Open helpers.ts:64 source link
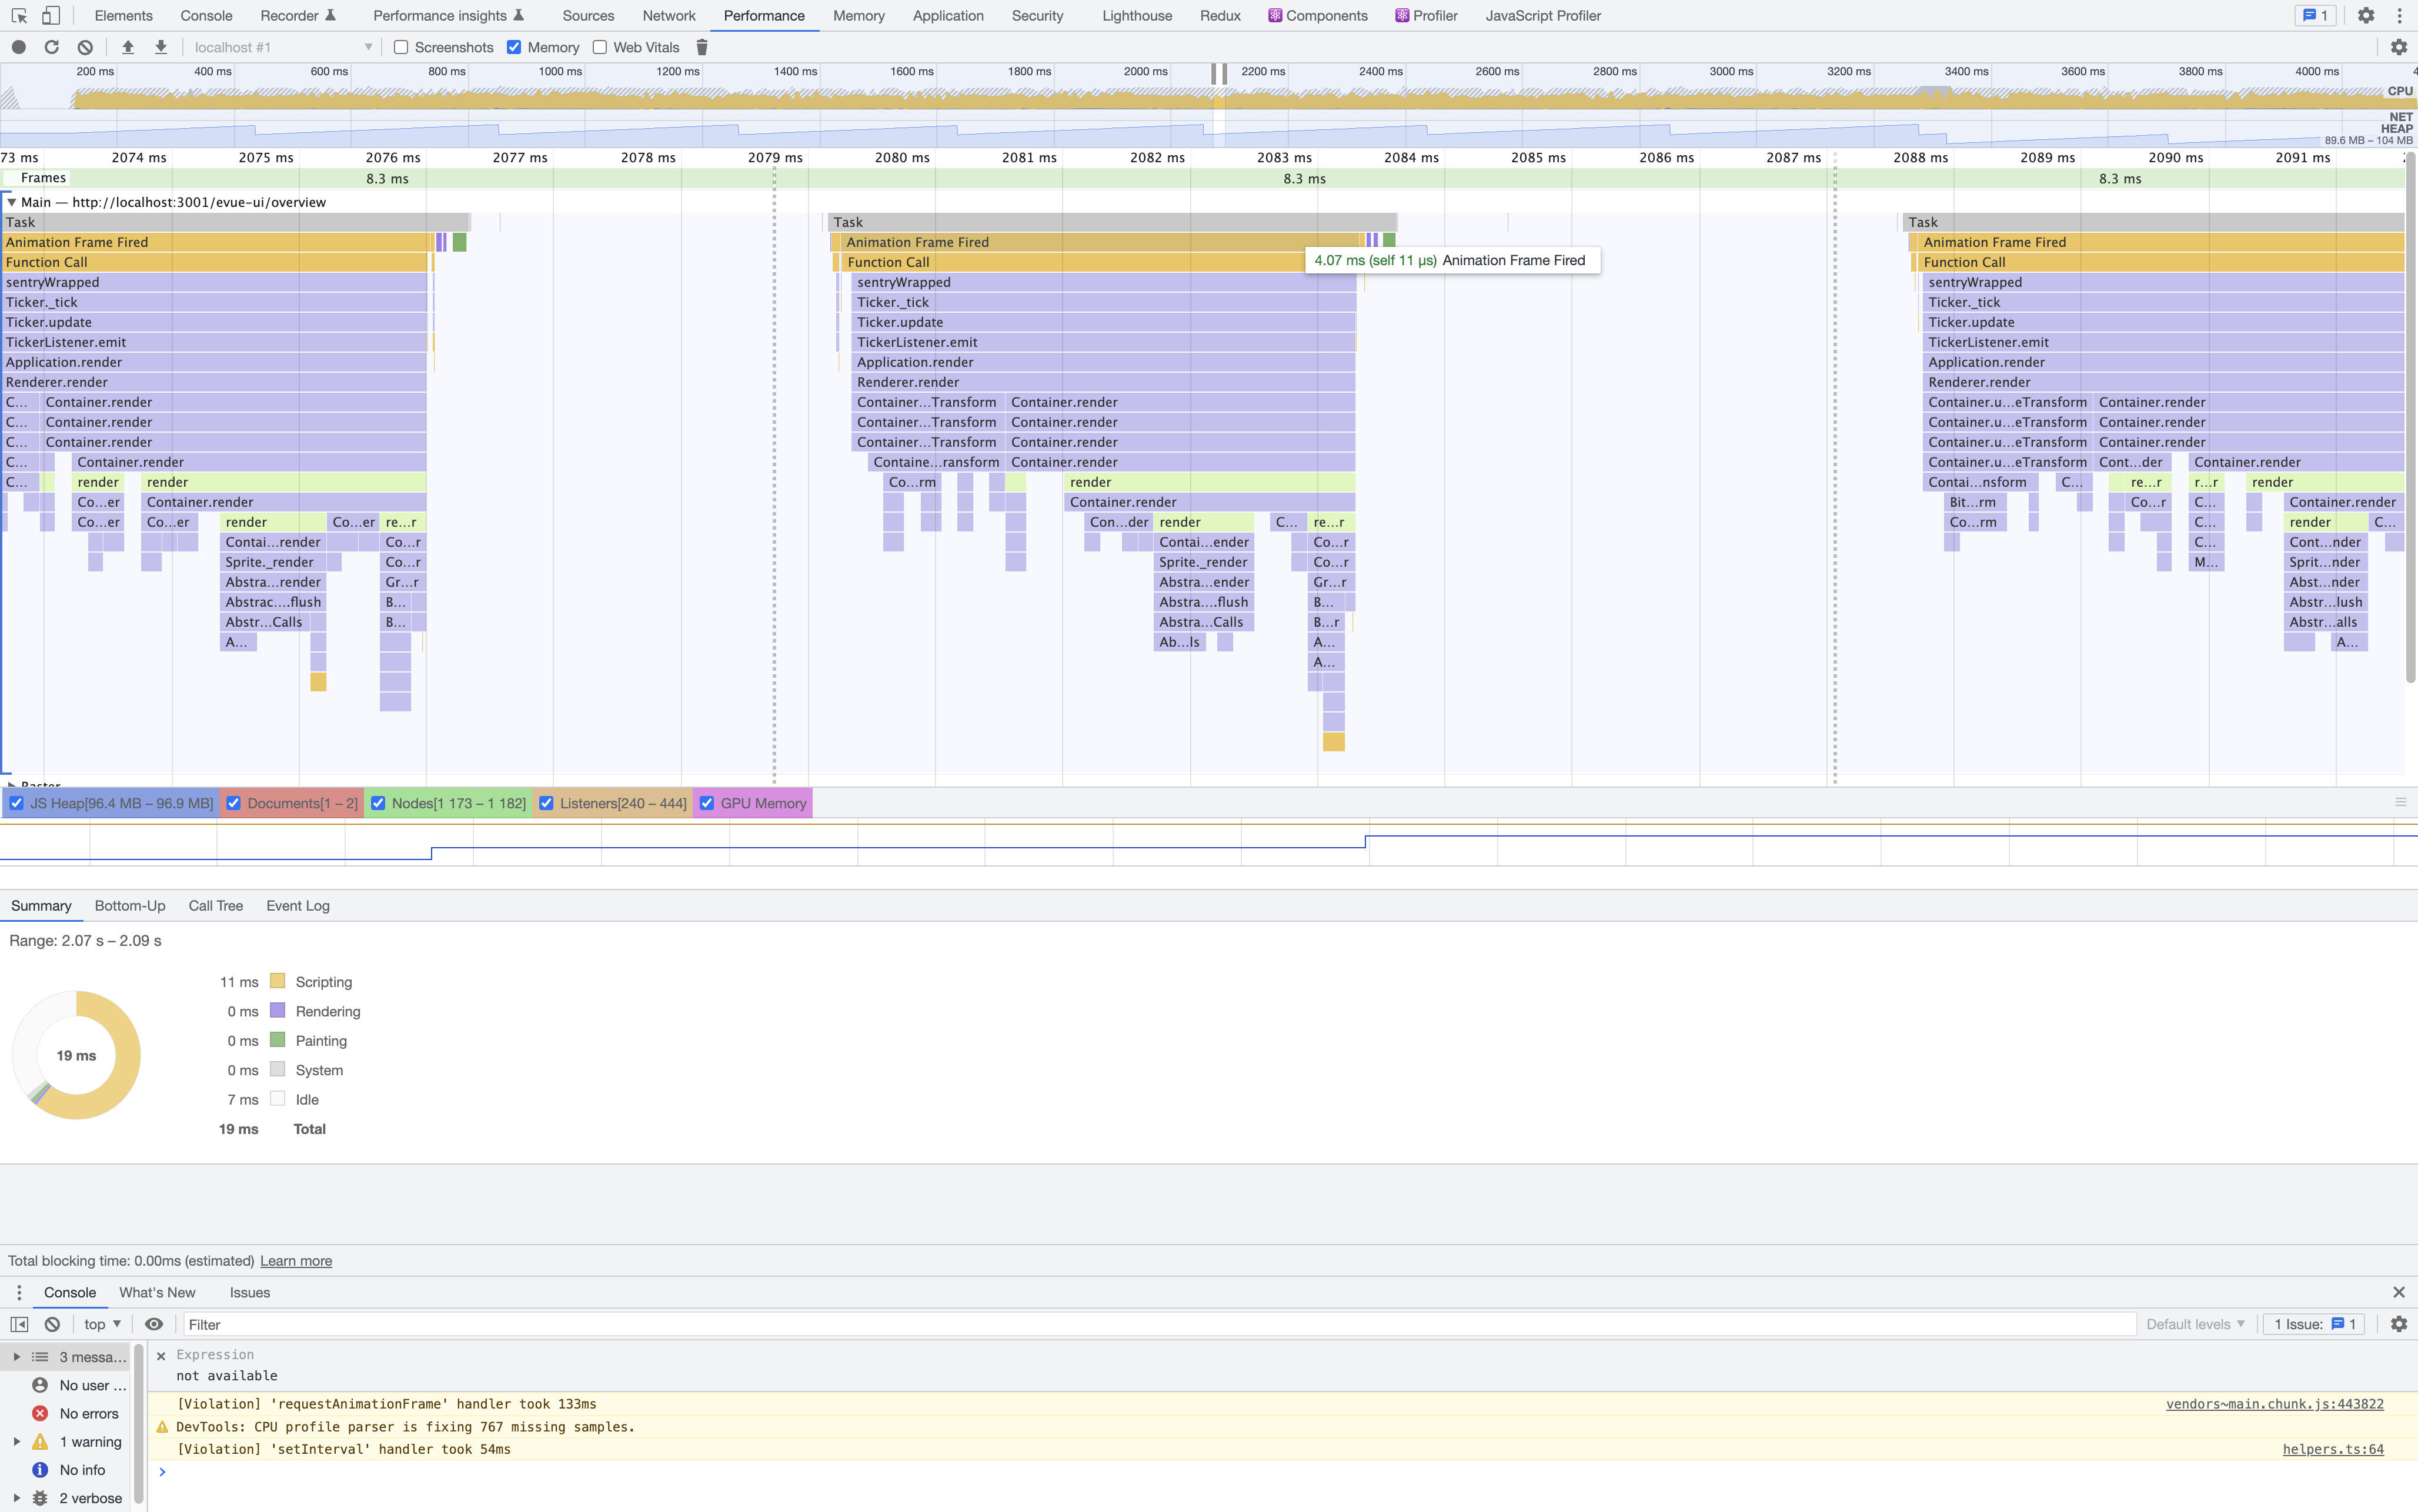 pos(2333,1449)
